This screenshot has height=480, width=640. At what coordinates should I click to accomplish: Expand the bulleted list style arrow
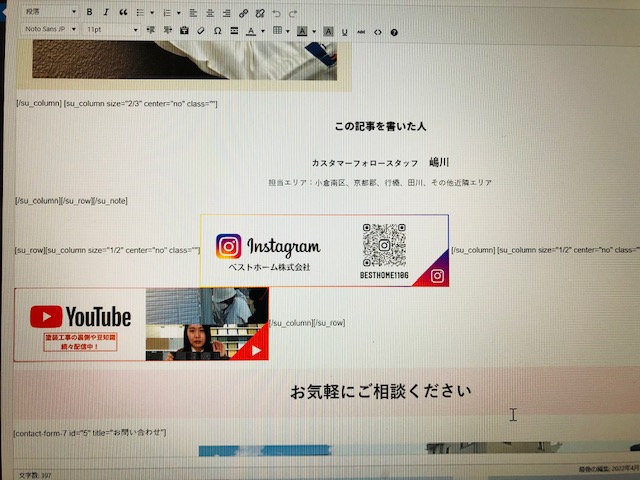tap(150, 13)
